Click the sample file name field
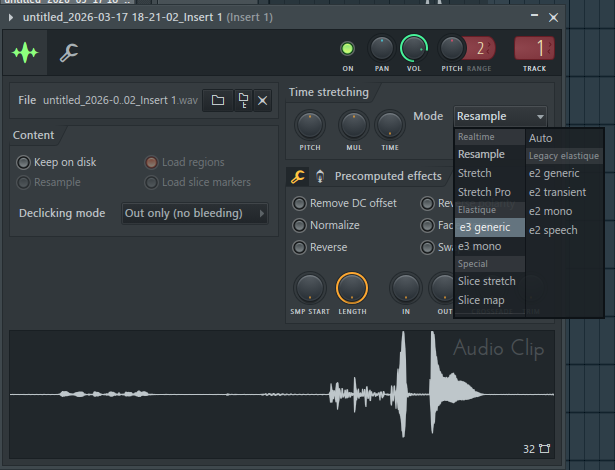Screen dimensions: 615x470 (x=120, y=100)
